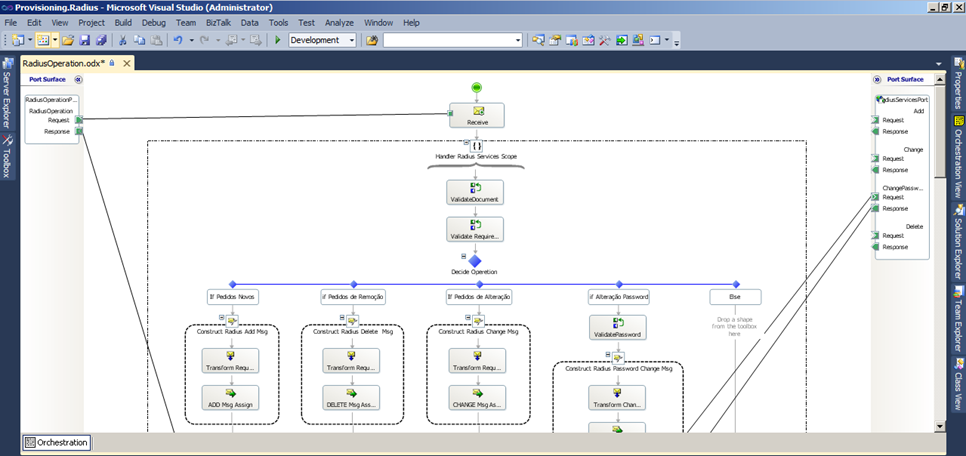This screenshot has height=456, width=966.
Task: Open the Analyze menu
Action: pos(339,23)
